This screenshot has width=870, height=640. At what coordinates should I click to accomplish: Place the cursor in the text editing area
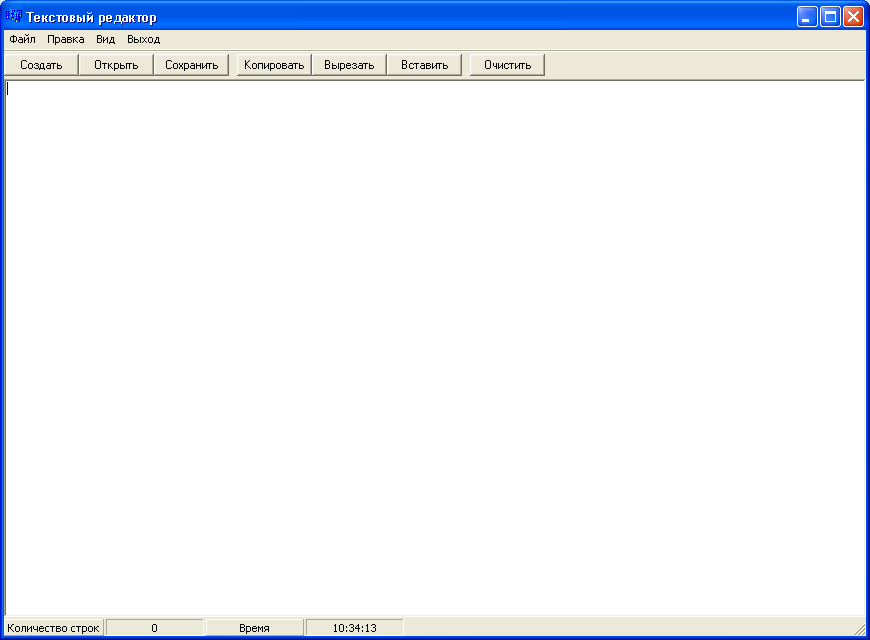pos(434,348)
